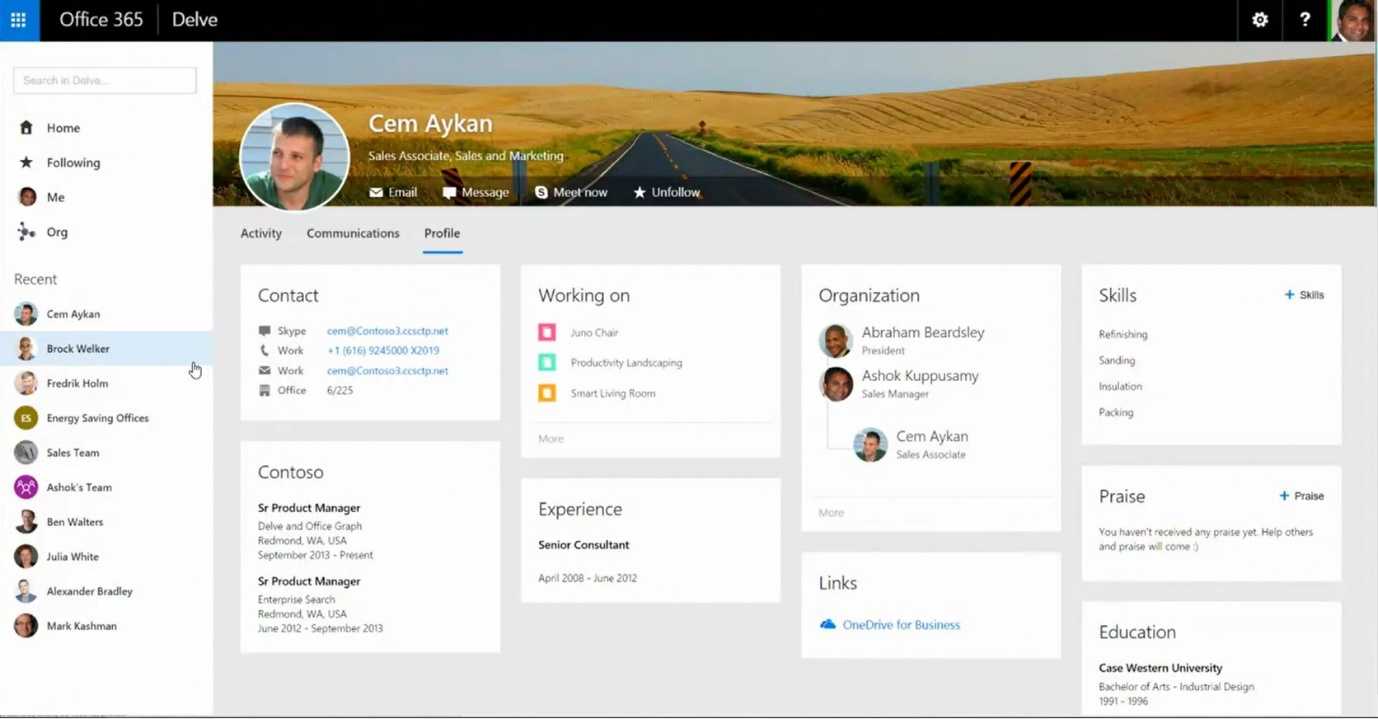Click the phone icon in the Contact card
This screenshot has height=719, width=1378.
[x=265, y=351]
